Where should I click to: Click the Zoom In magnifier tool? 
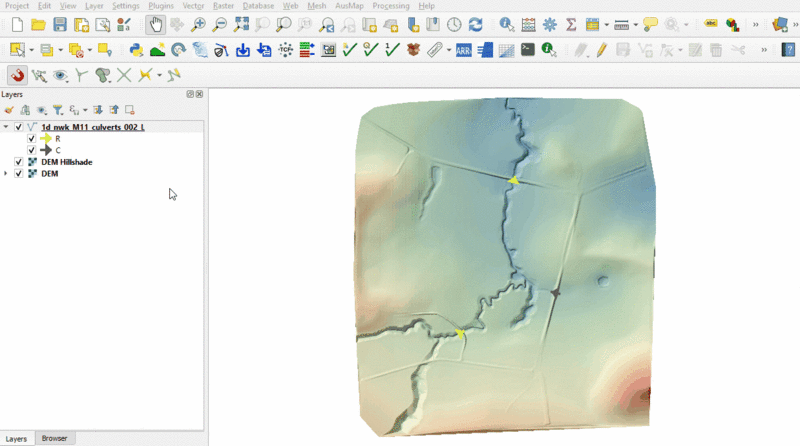pos(198,24)
